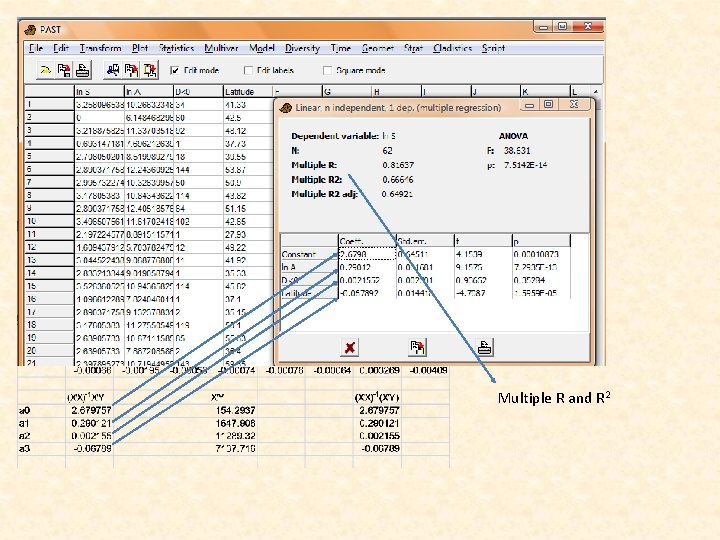Screen dimensions: 720x540
Task: Enable the Square mode checkbox
Action: click(327, 70)
